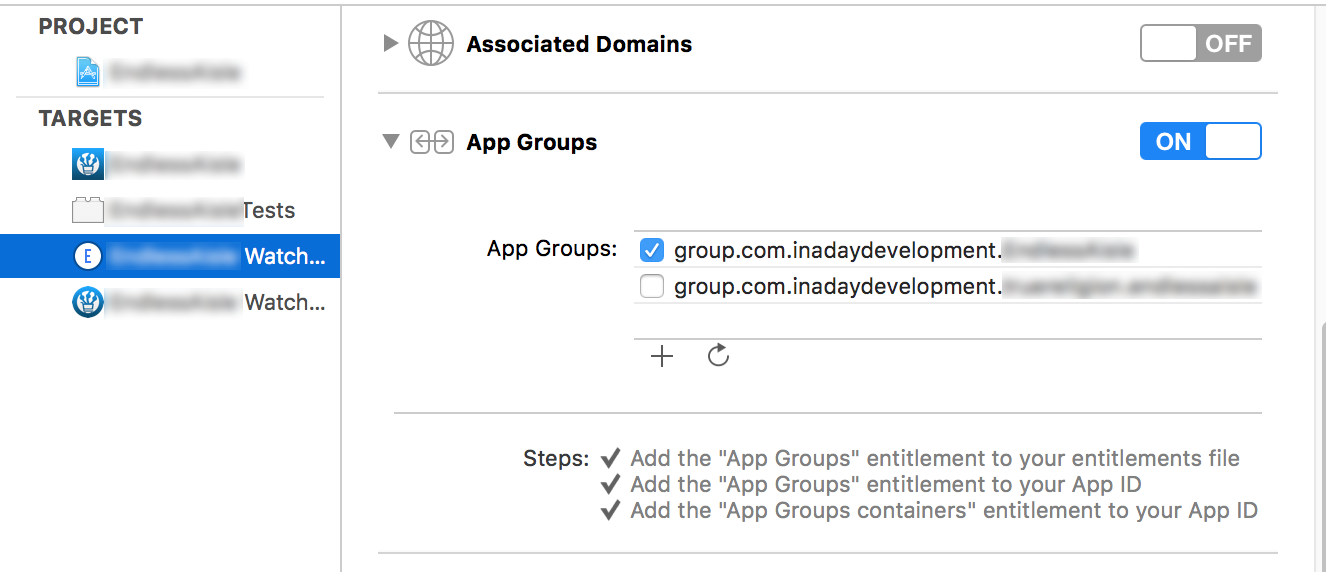Click the circular E Watch target icon
1326x572 pixels.
[88, 257]
